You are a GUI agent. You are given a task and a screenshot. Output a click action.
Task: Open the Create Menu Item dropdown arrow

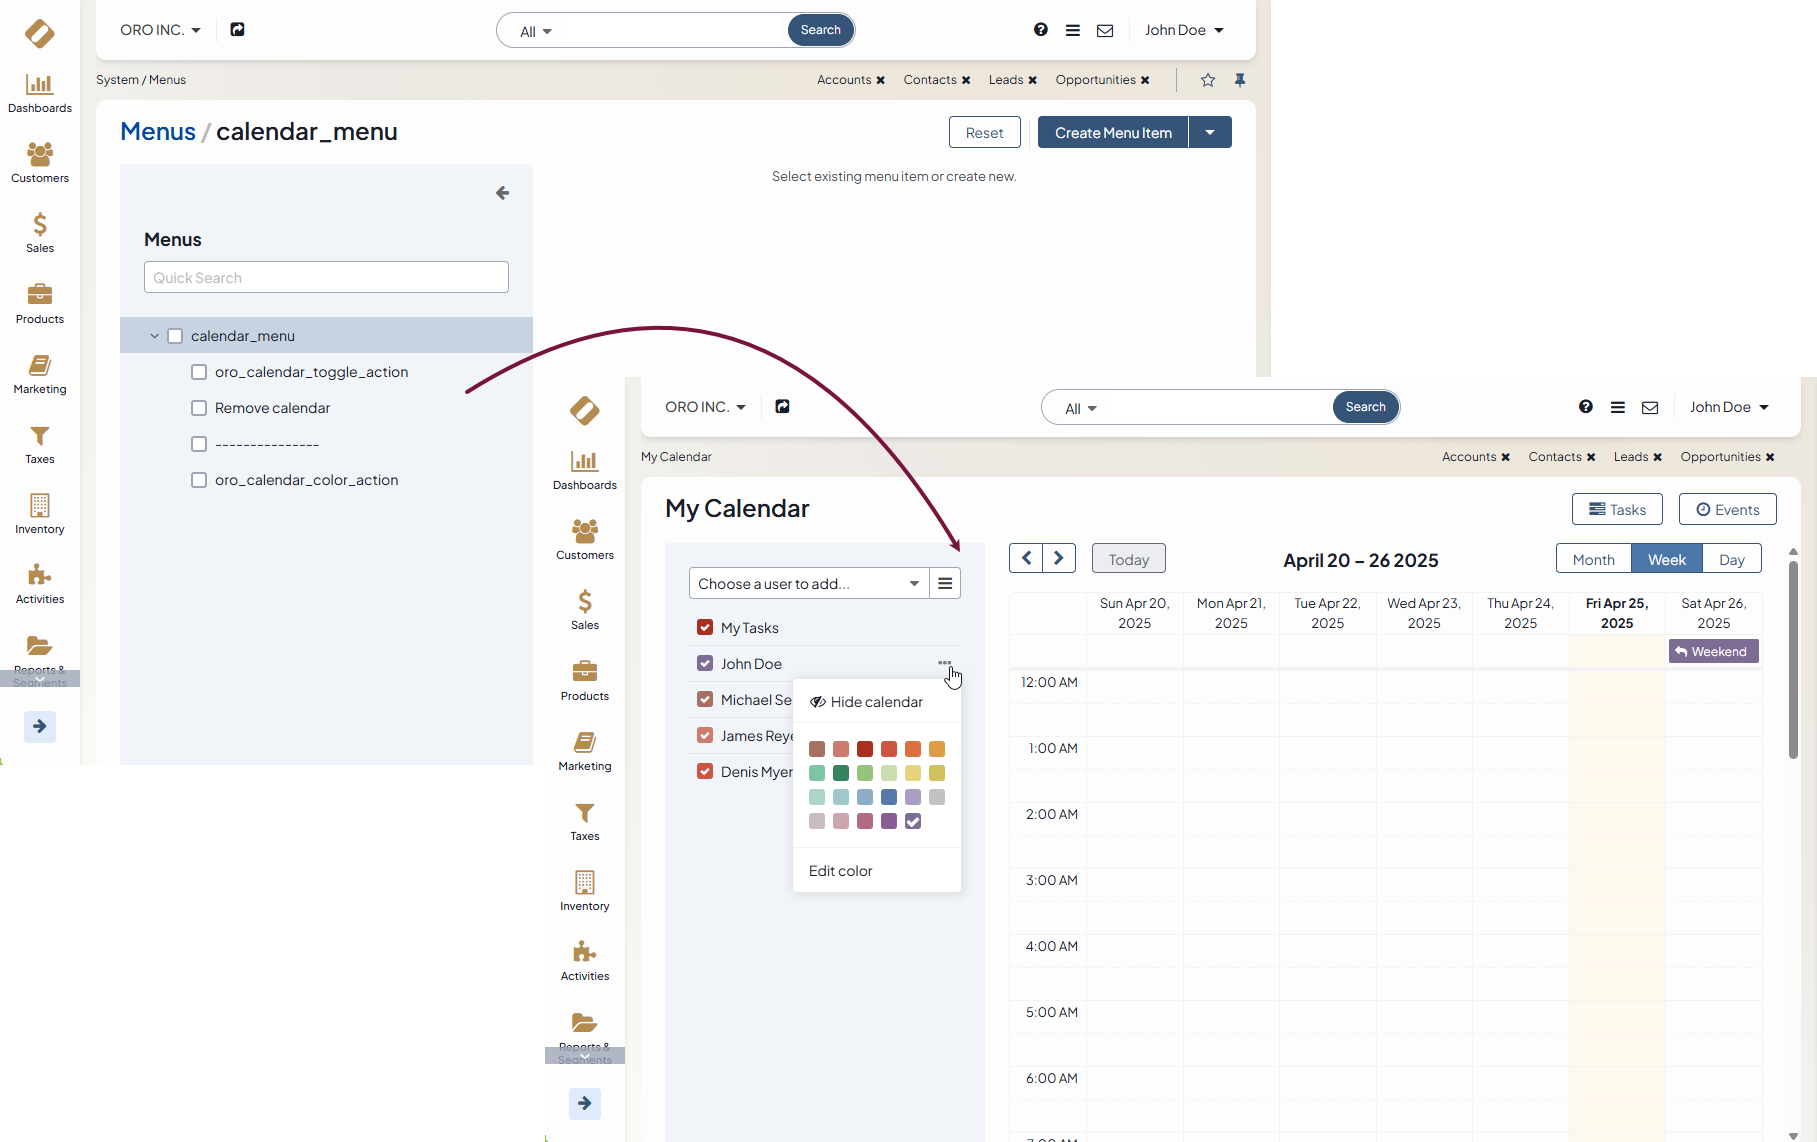point(1210,133)
